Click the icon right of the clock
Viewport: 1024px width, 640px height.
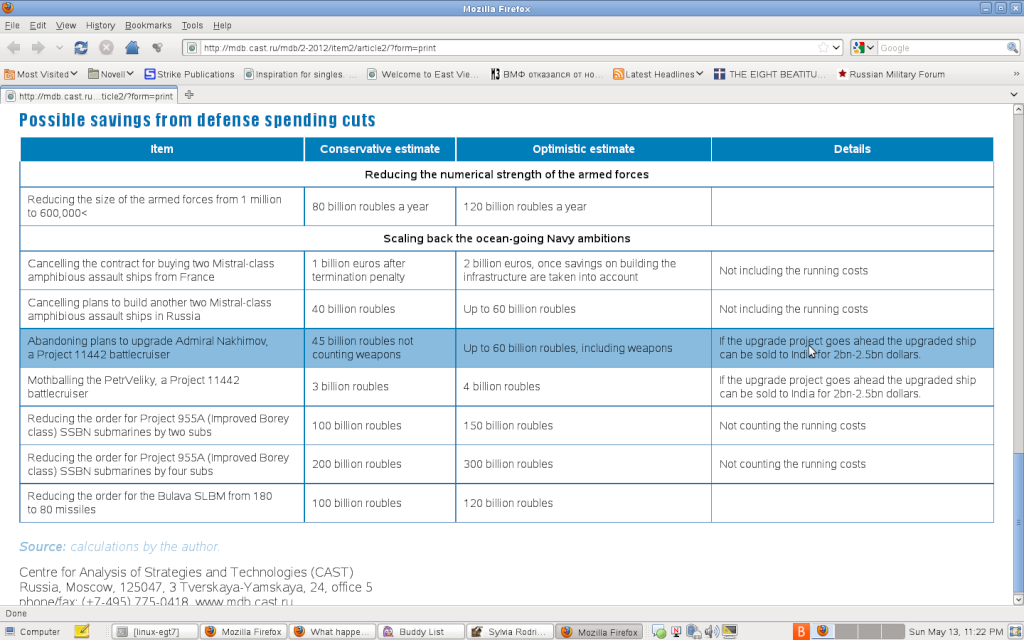click(x=1015, y=632)
